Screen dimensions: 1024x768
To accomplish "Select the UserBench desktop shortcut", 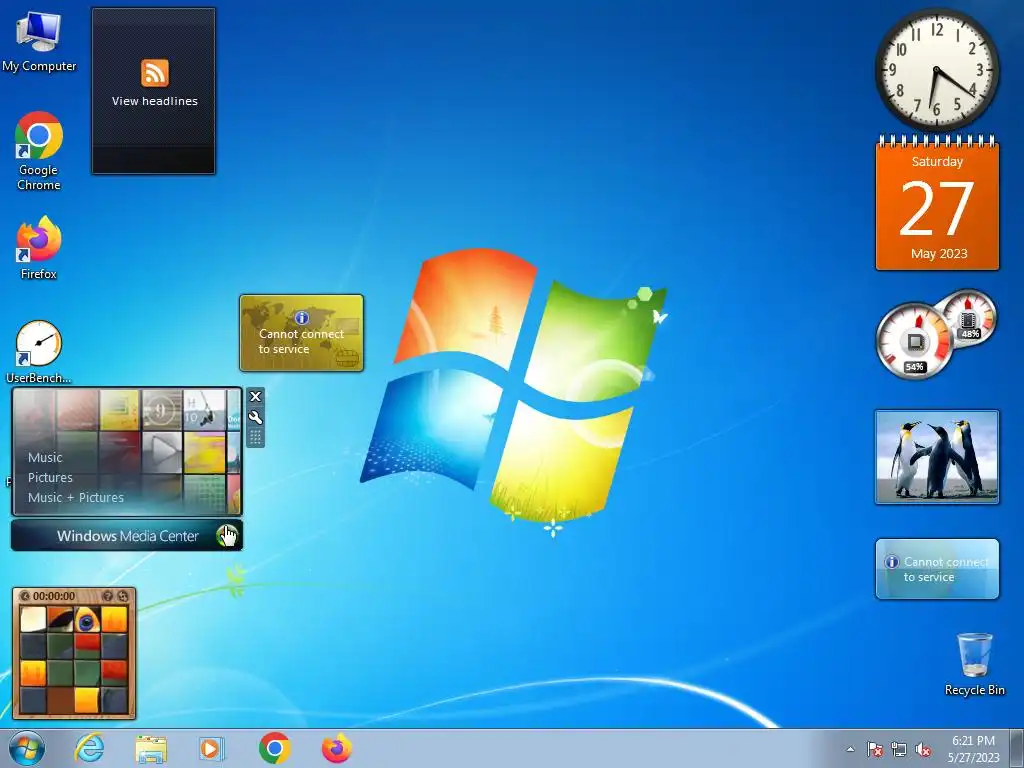I will [39, 351].
